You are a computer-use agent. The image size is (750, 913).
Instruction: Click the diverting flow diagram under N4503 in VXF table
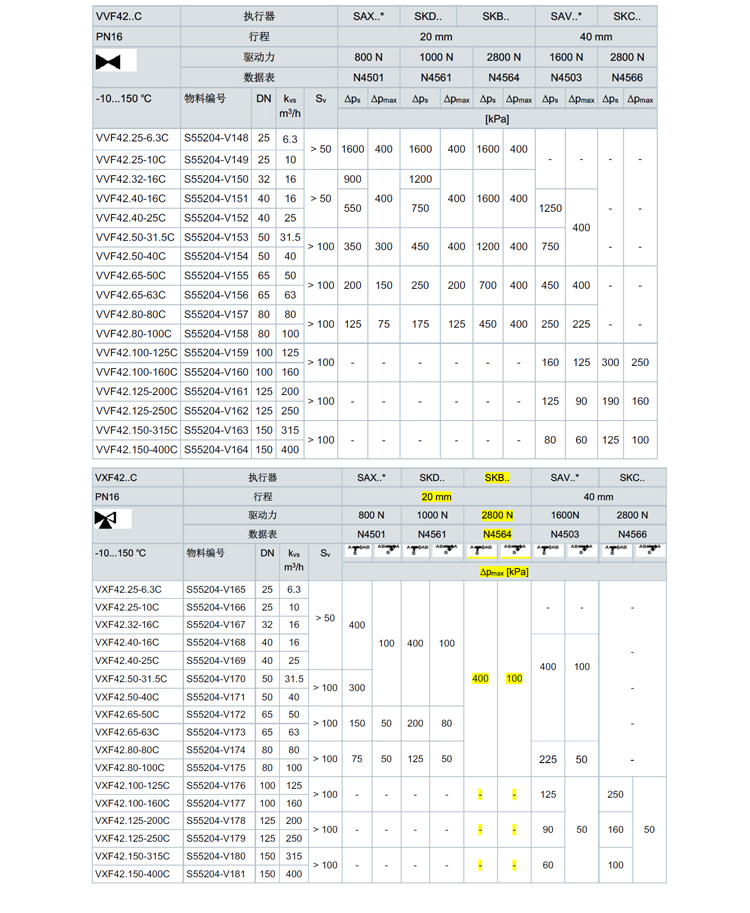point(582,550)
